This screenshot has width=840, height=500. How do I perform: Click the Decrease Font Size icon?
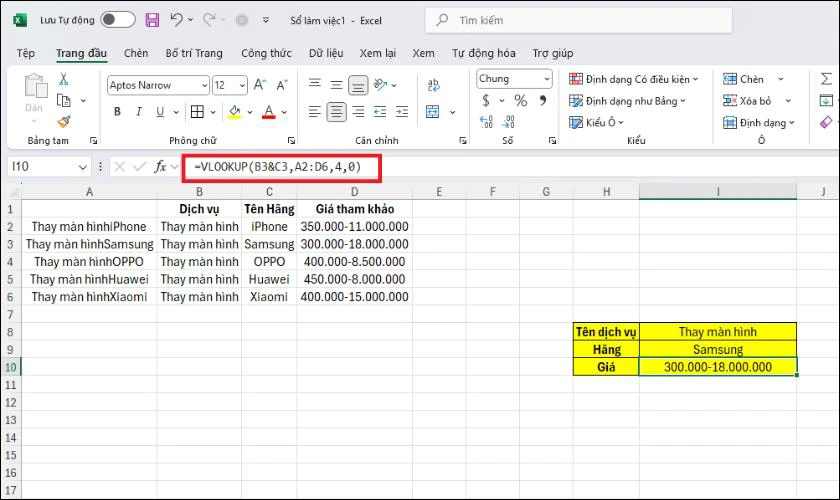click(282, 85)
